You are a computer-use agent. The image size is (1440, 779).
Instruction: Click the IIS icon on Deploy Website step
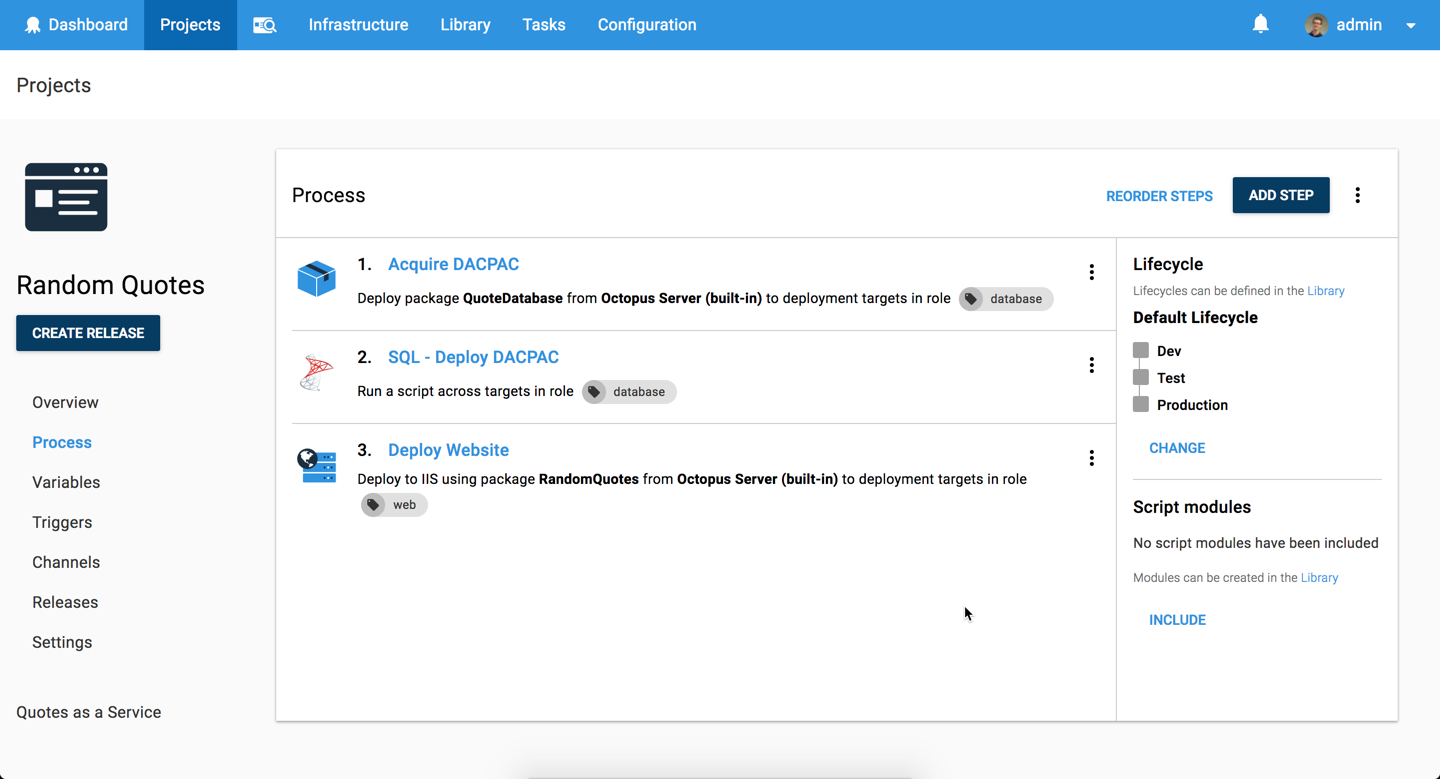click(316, 463)
